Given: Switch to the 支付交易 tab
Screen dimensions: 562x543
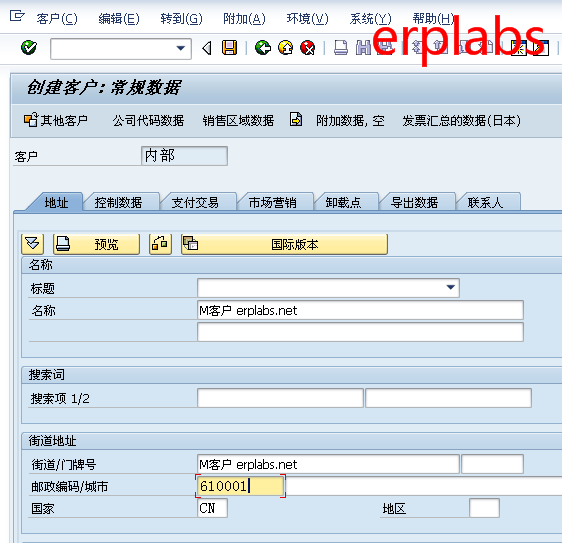Looking at the screenshot, I should coord(195,203).
